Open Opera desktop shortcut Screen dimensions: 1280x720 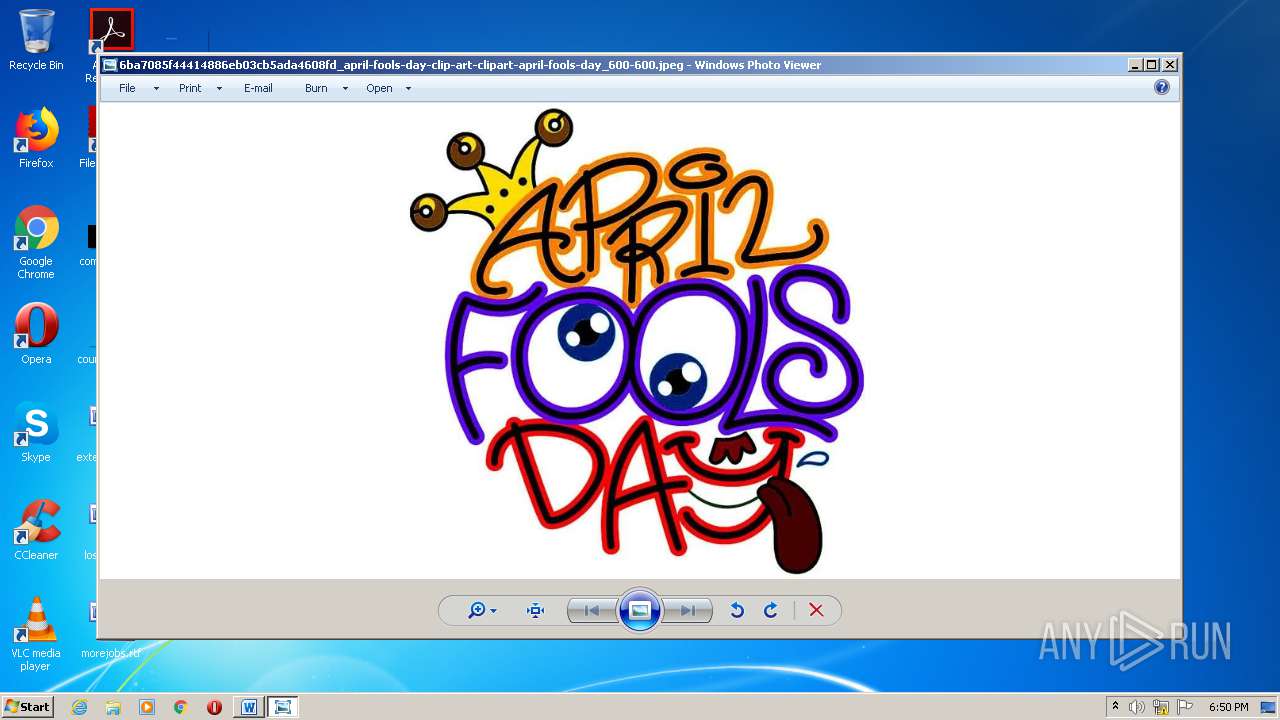36,334
